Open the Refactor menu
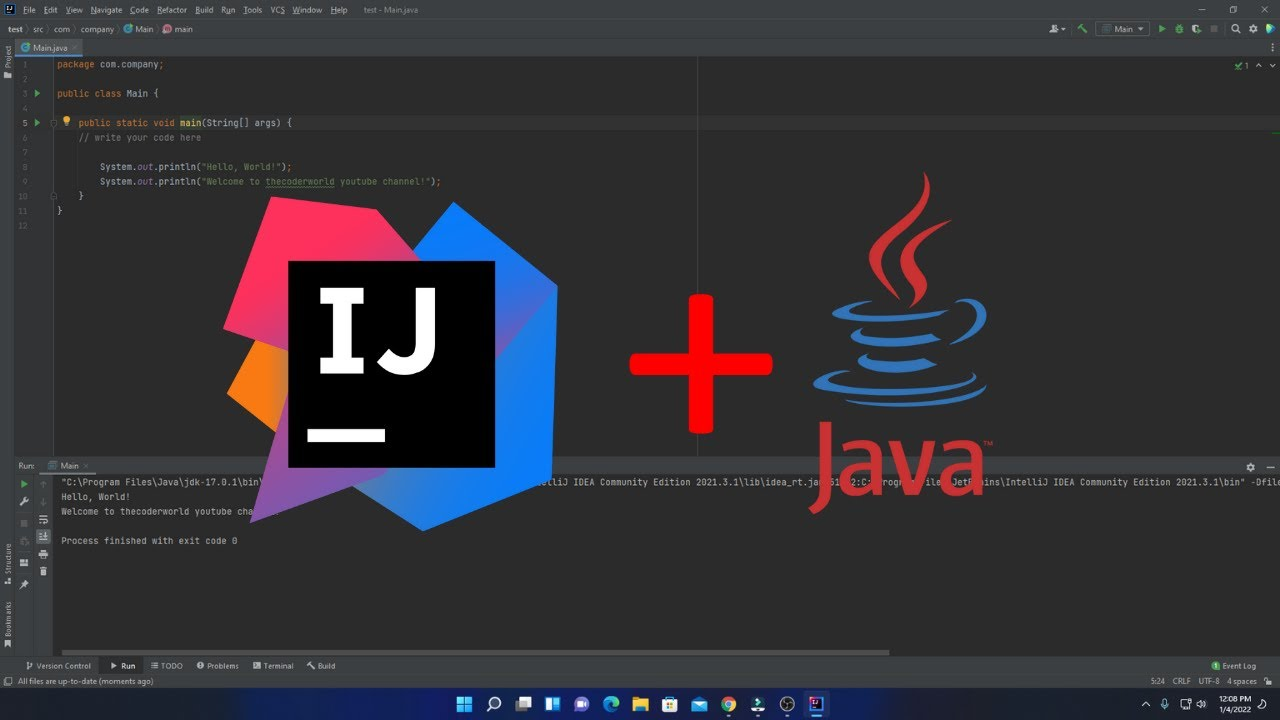The height and width of the screenshot is (720, 1280). pyautogui.click(x=172, y=9)
